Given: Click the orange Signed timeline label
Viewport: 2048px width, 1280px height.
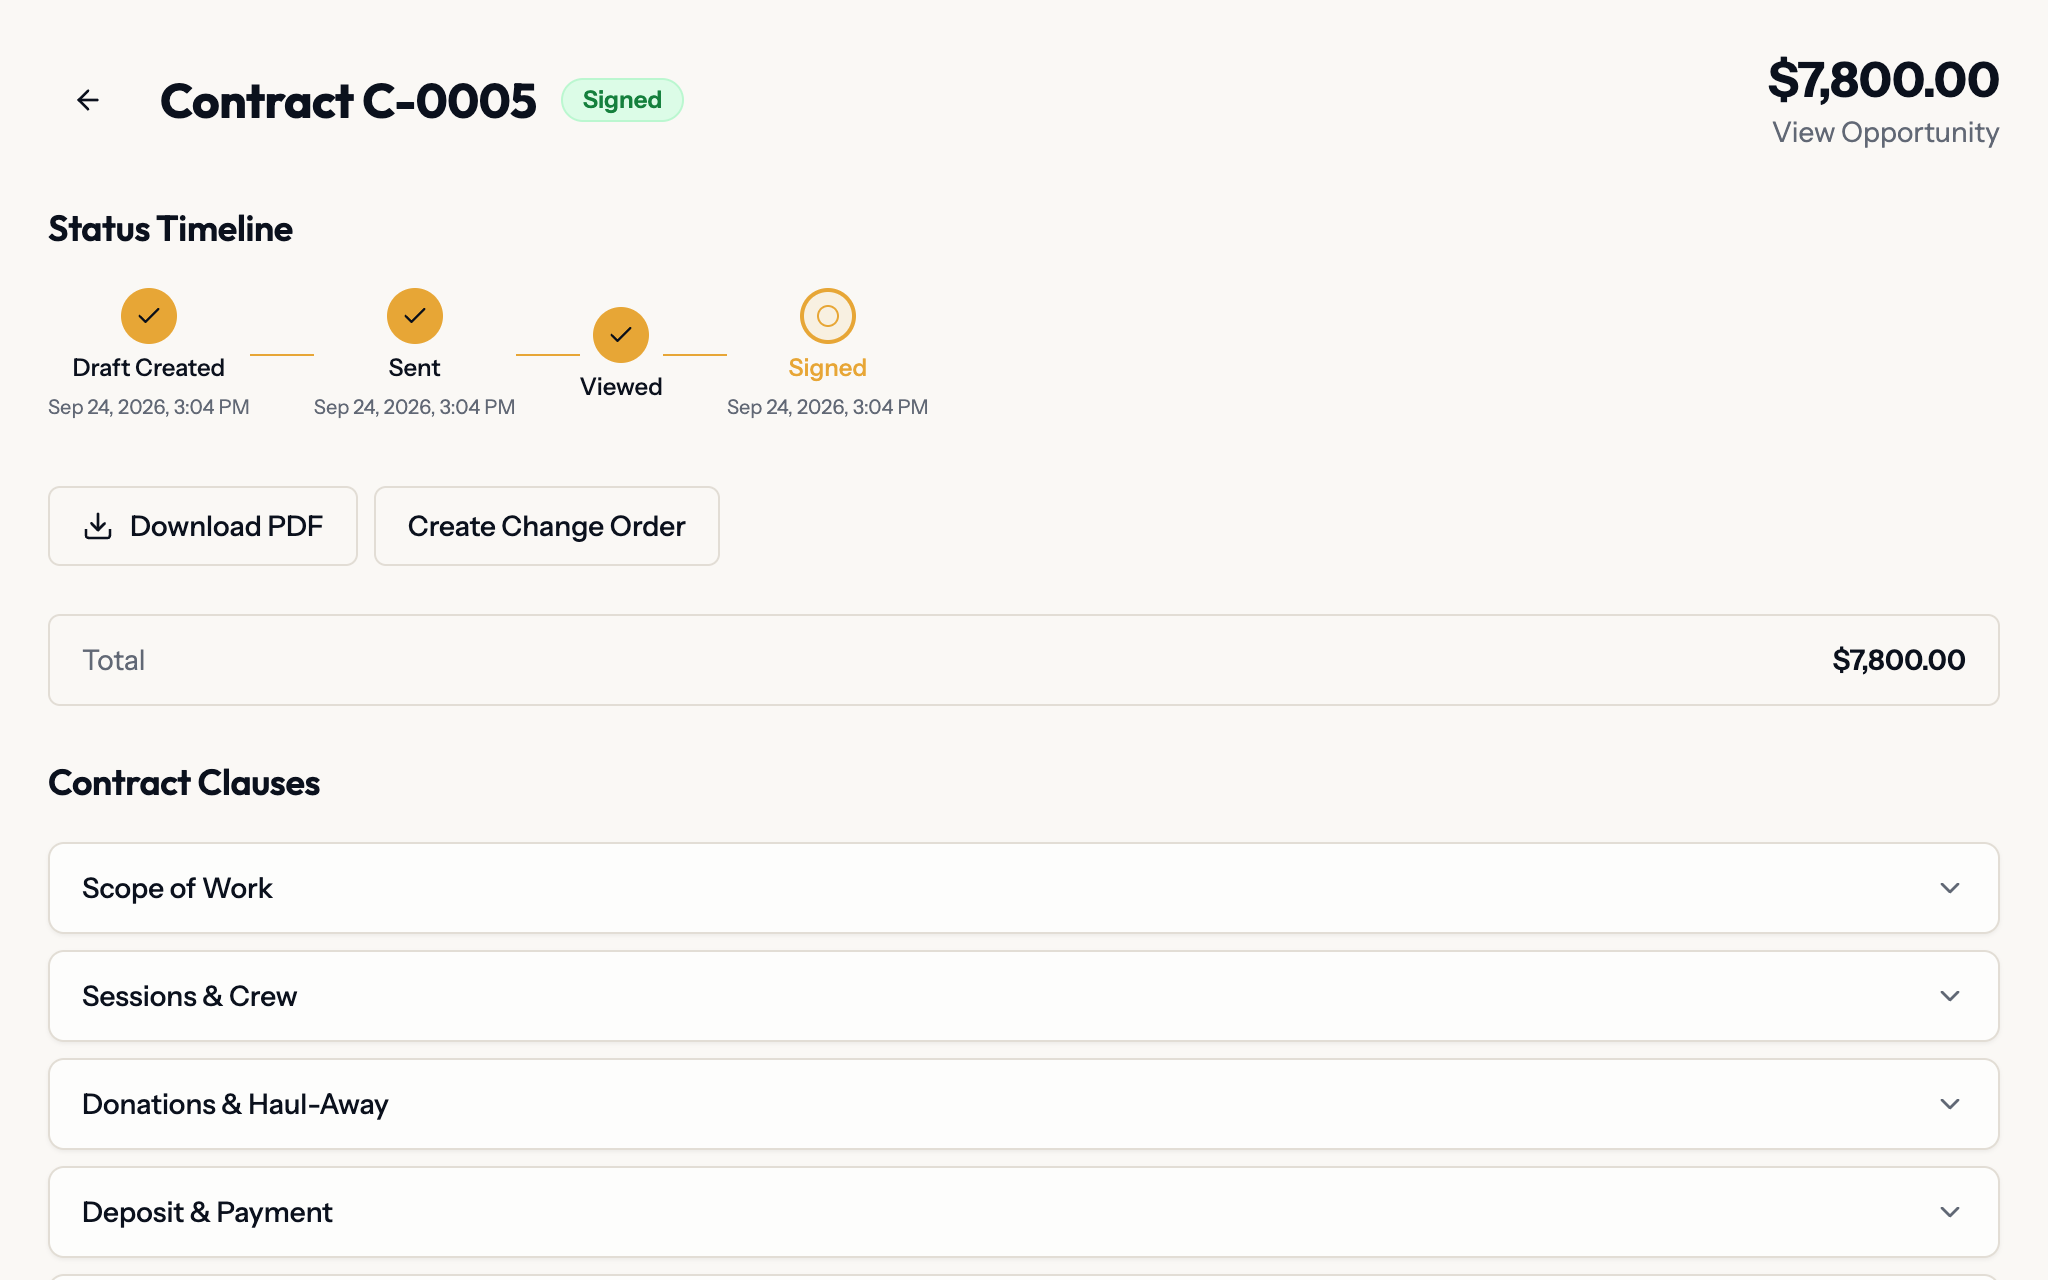Looking at the screenshot, I should click(828, 368).
